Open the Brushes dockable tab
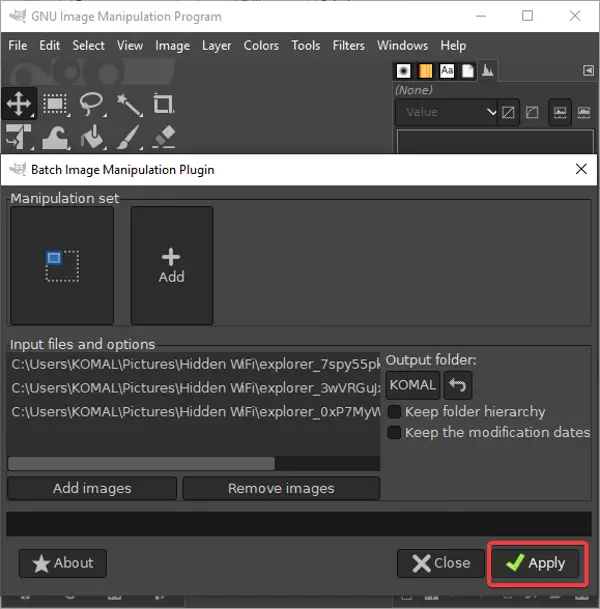Viewport: 600px width, 609px height. [x=403, y=71]
